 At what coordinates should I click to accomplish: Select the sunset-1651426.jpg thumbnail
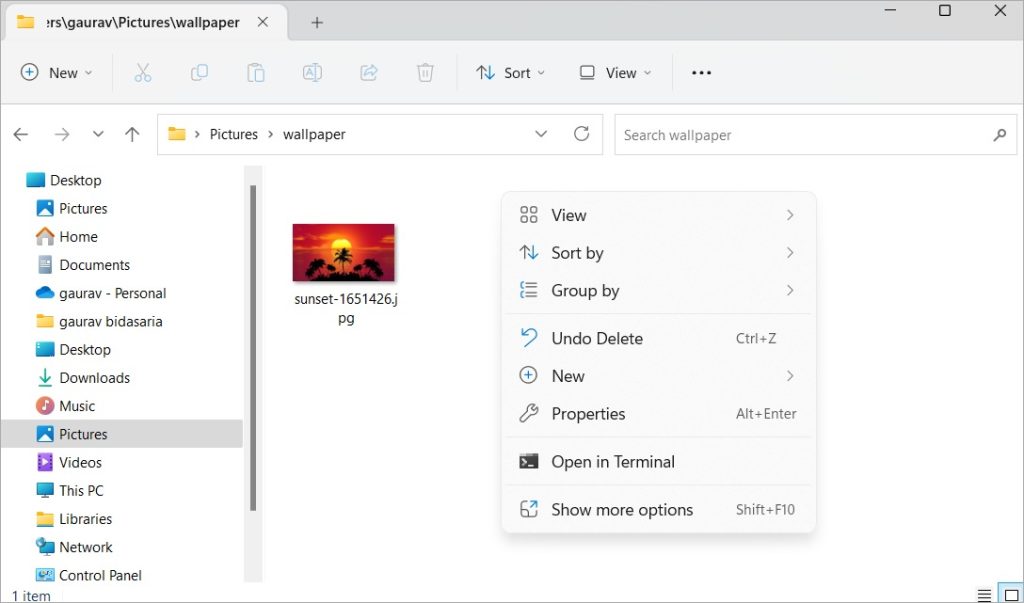pyautogui.click(x=343, y=253)
